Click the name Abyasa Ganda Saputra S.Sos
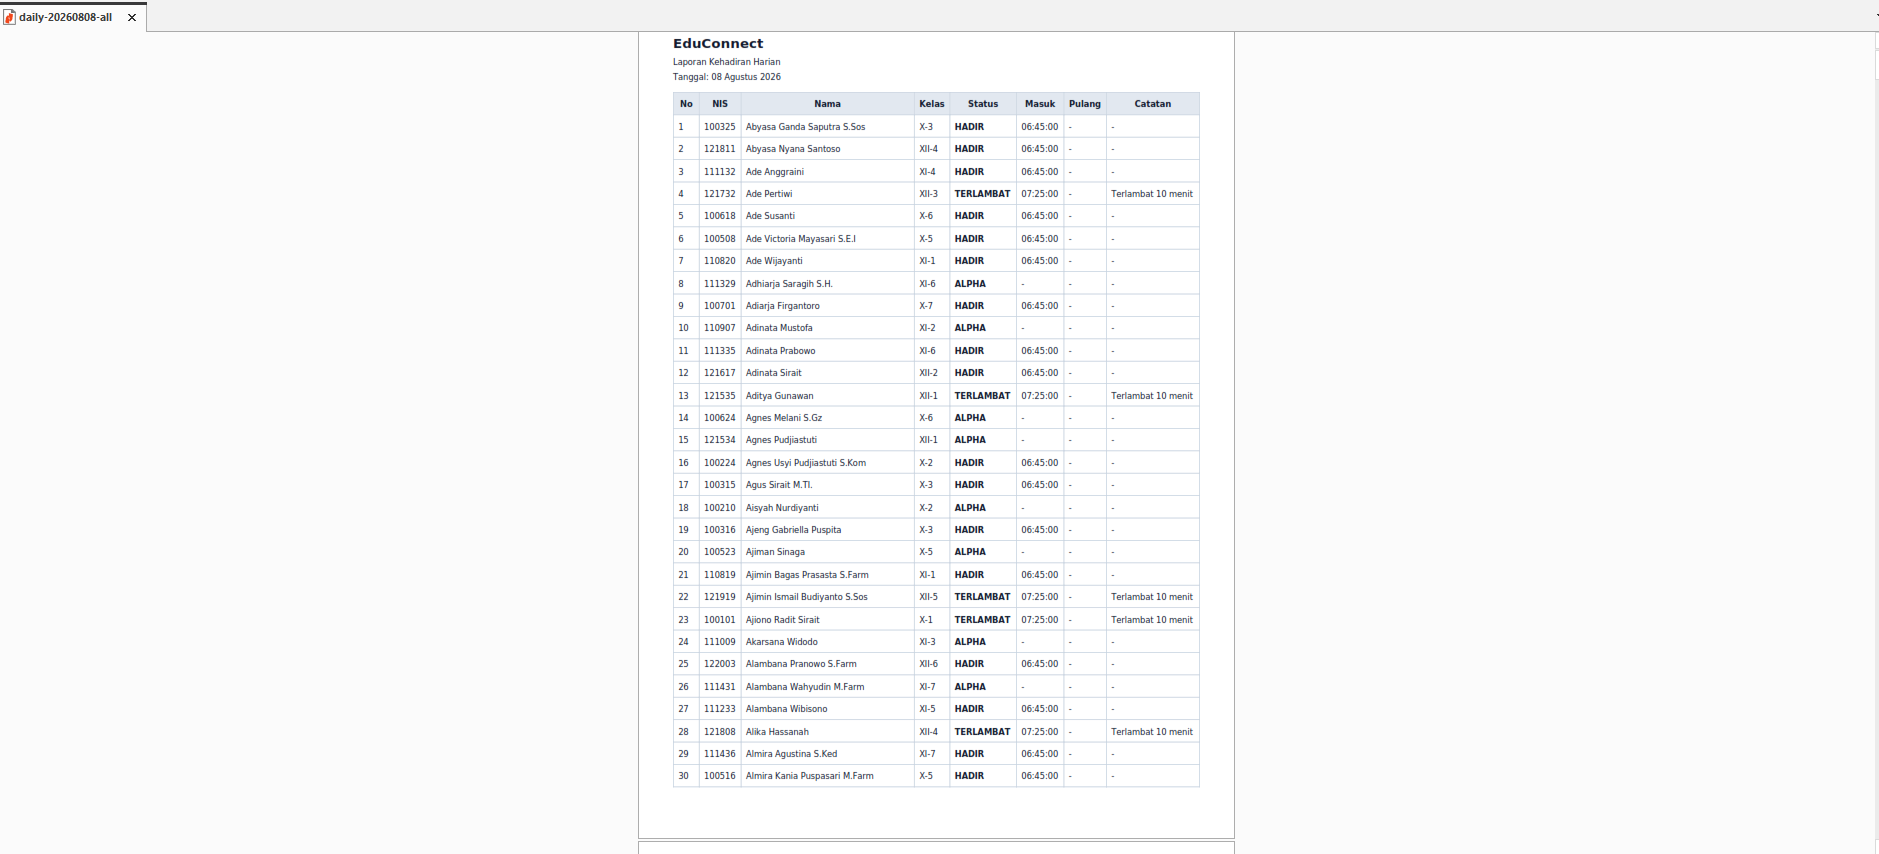 point(806,127)
